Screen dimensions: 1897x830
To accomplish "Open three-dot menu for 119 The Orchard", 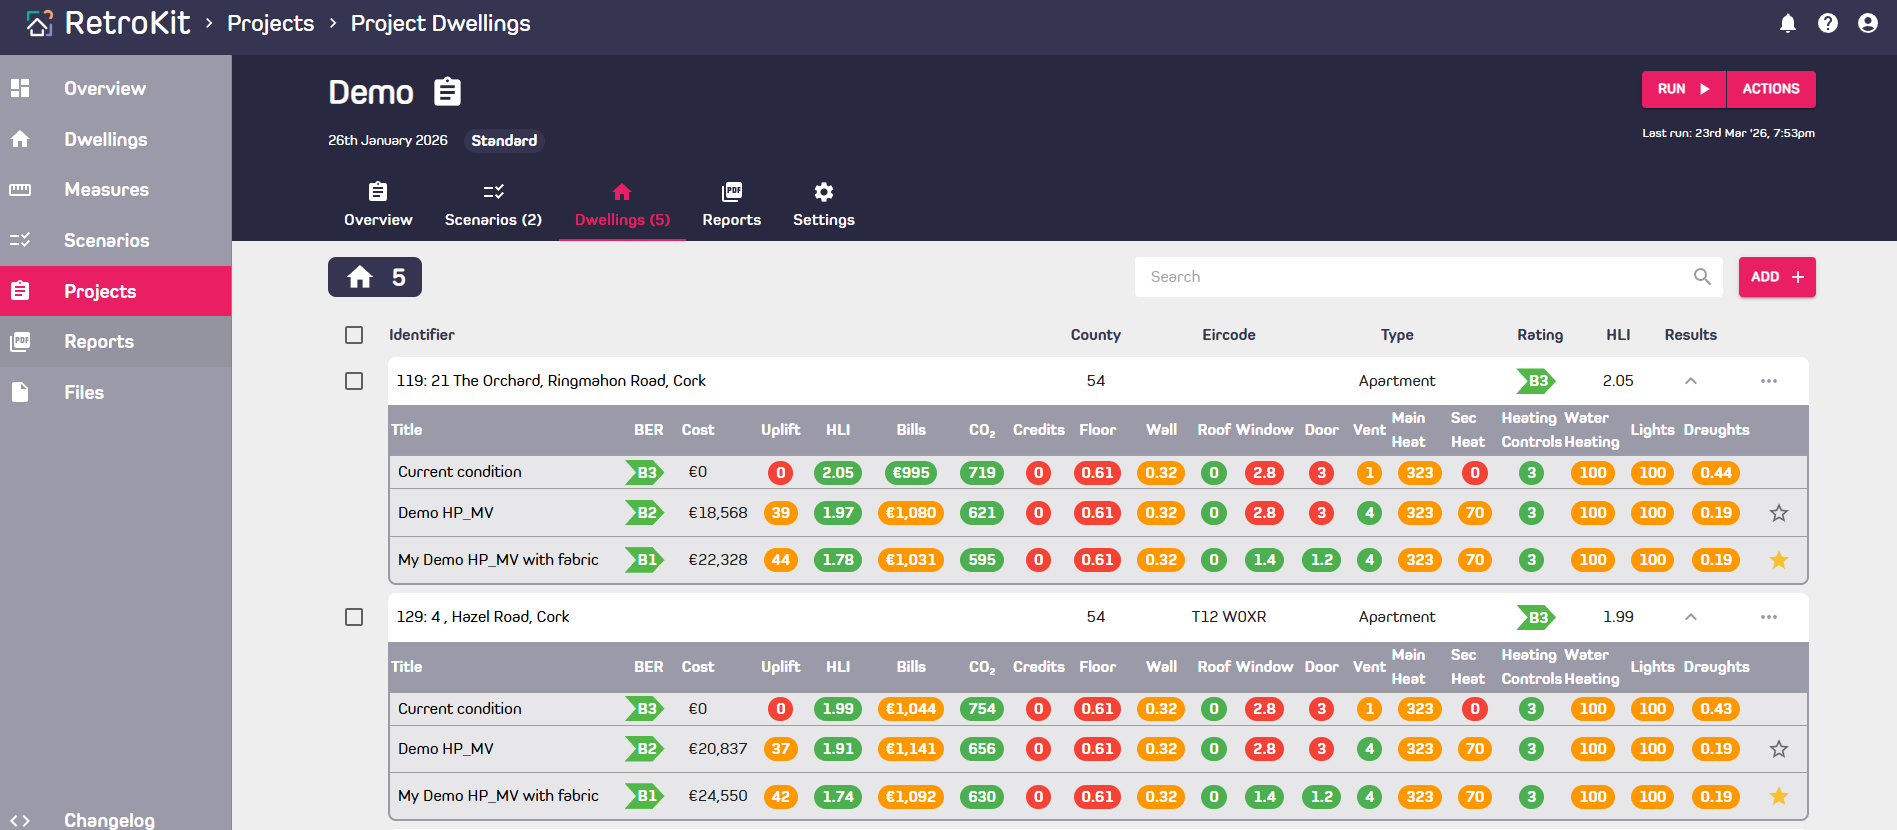I will click(x=1769, y=381).
